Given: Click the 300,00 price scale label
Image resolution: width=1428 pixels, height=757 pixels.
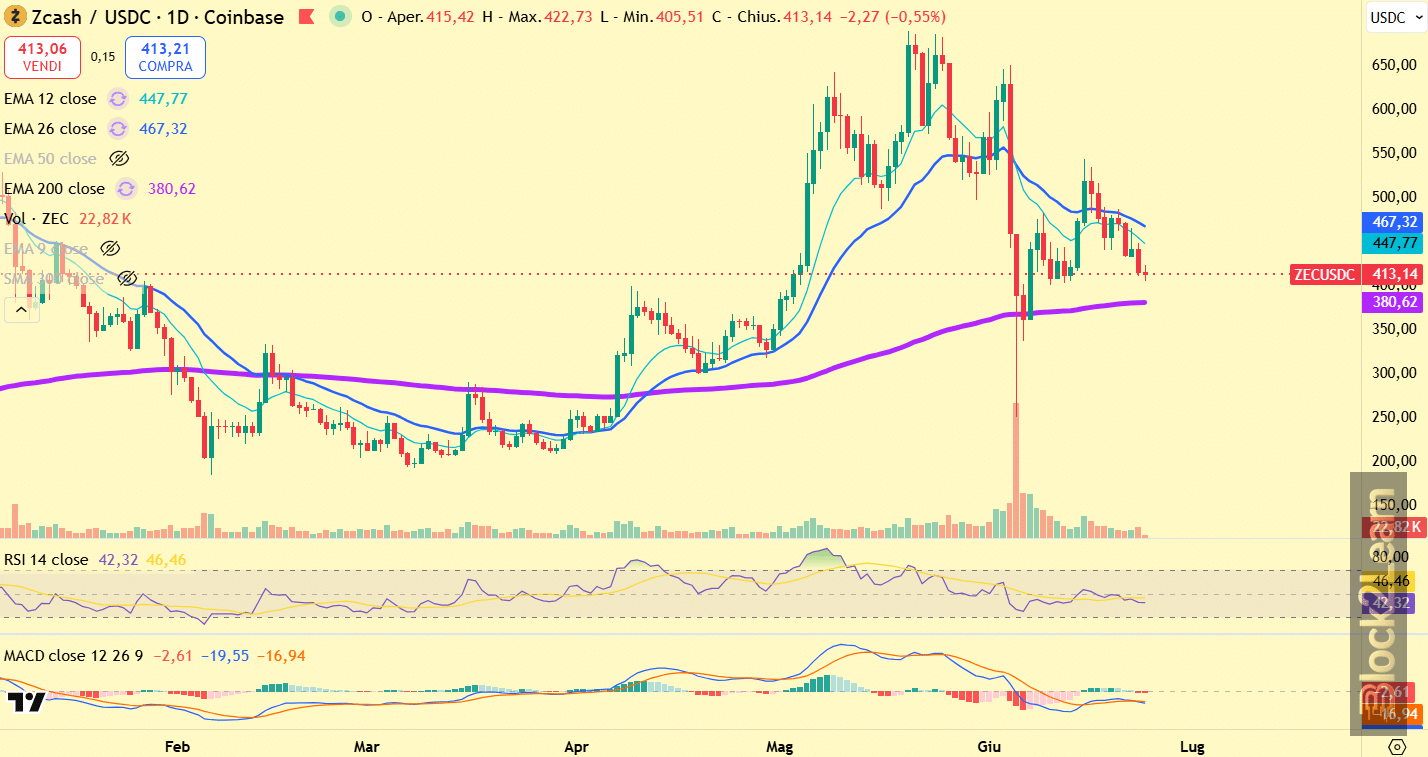Looking at the screenshot, I should [1393, 372].
